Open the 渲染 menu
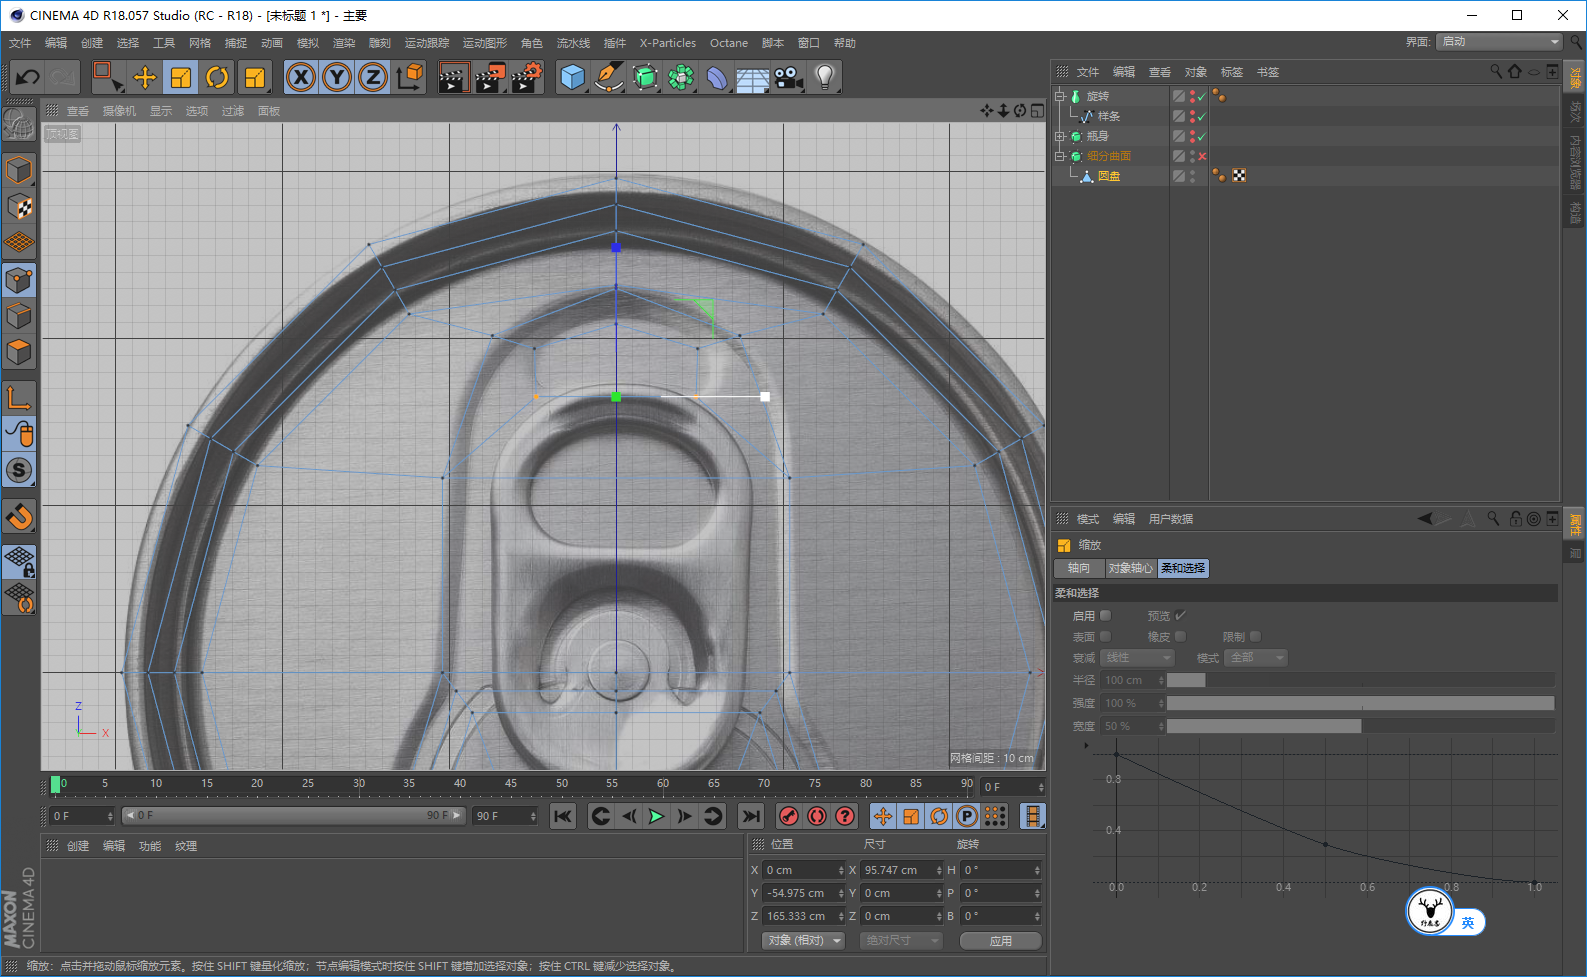Image resolution: width=1587 pixels, height=977 pixels. 344,43
